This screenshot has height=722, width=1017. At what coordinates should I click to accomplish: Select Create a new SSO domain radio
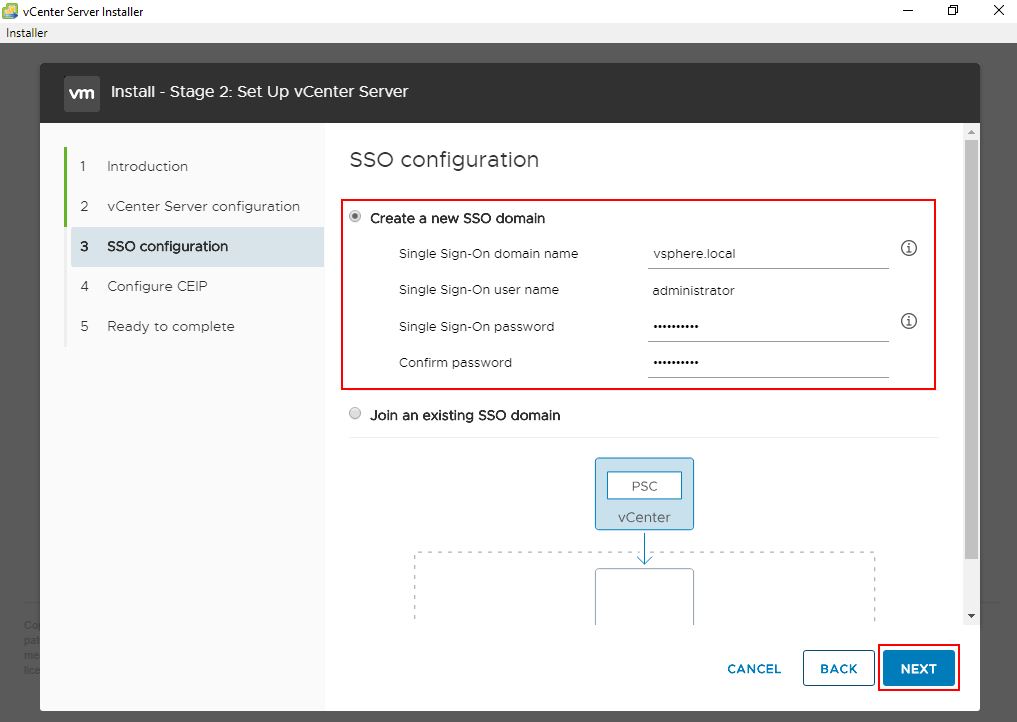(x=355, y=217)
